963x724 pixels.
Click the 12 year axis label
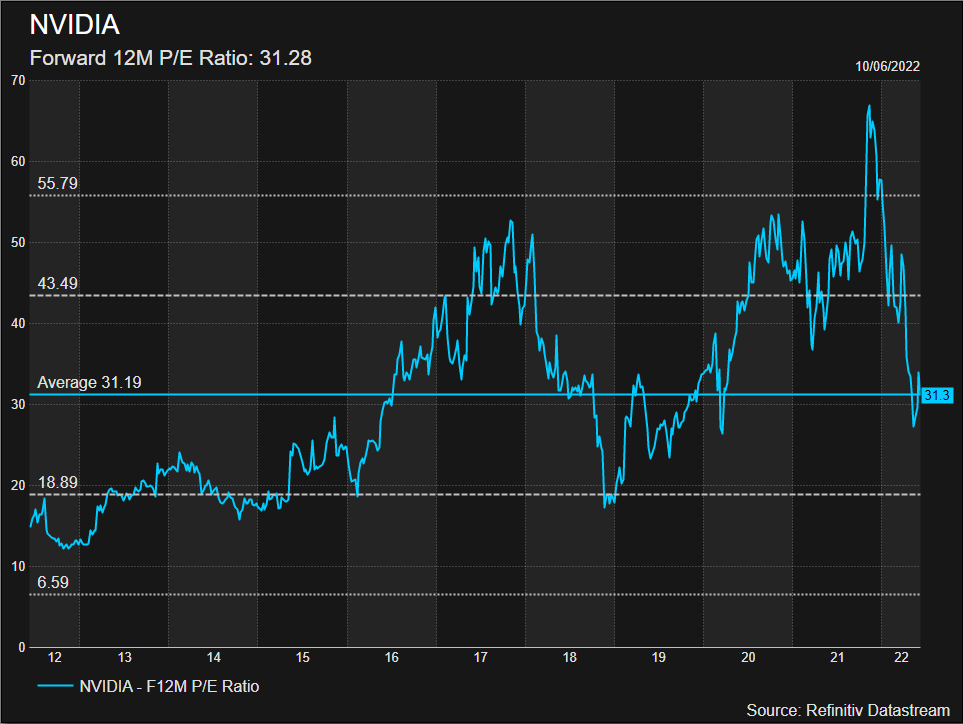(x=55, y=658)
